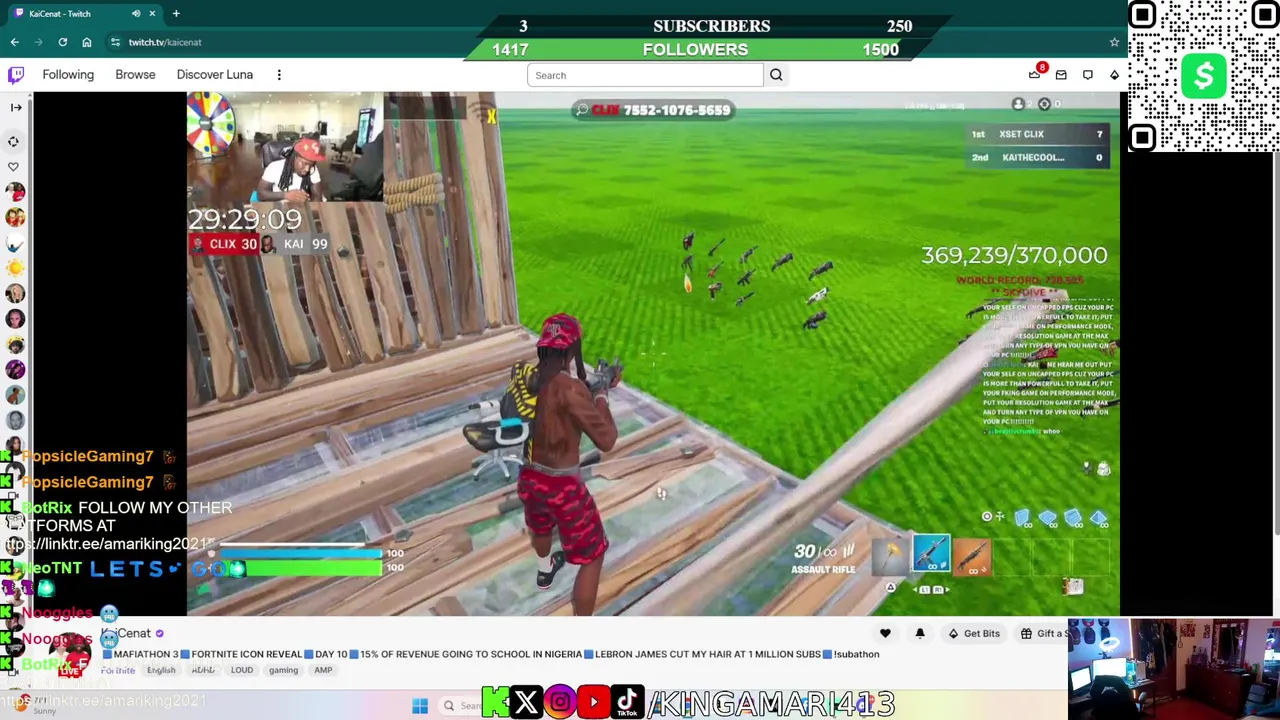This screenshot has height=720, width=1280.
Task: Open the Twitch notifications inbox
Action: pyautogui.click(x=1061, y=75)
